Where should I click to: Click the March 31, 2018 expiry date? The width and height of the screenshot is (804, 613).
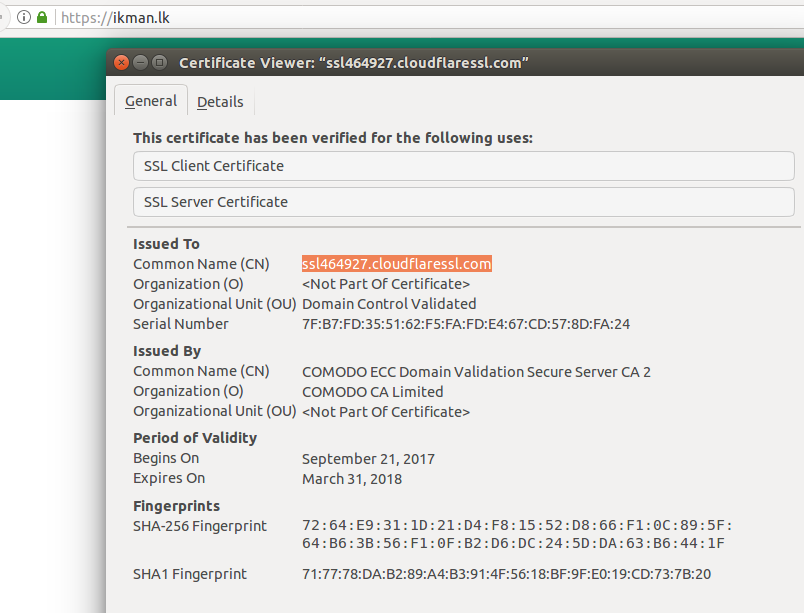click(352, 479)
